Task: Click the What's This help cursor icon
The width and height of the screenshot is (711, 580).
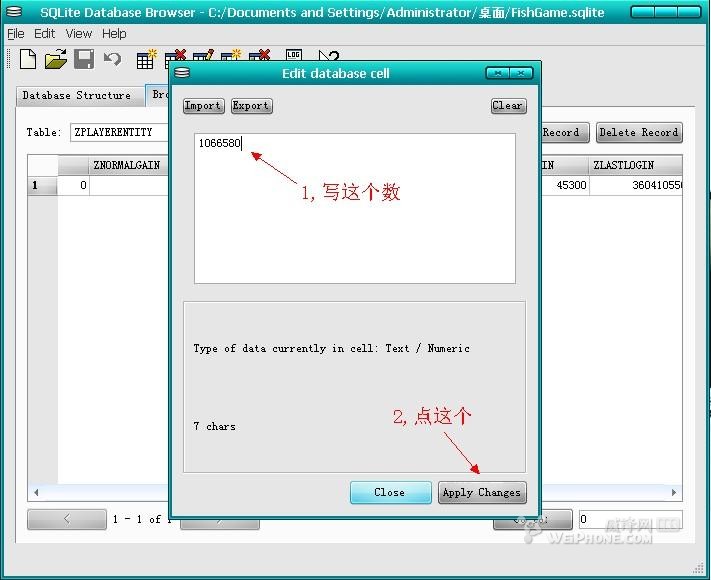Action: tap(328, 58)
